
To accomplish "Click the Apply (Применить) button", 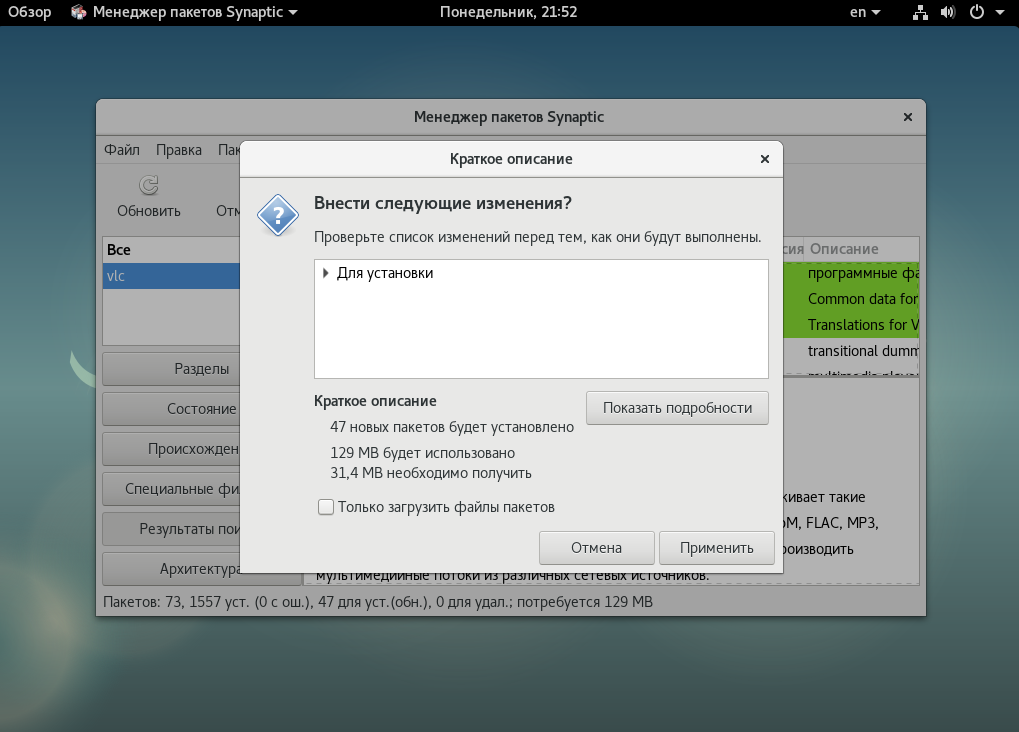I will 716,548.
